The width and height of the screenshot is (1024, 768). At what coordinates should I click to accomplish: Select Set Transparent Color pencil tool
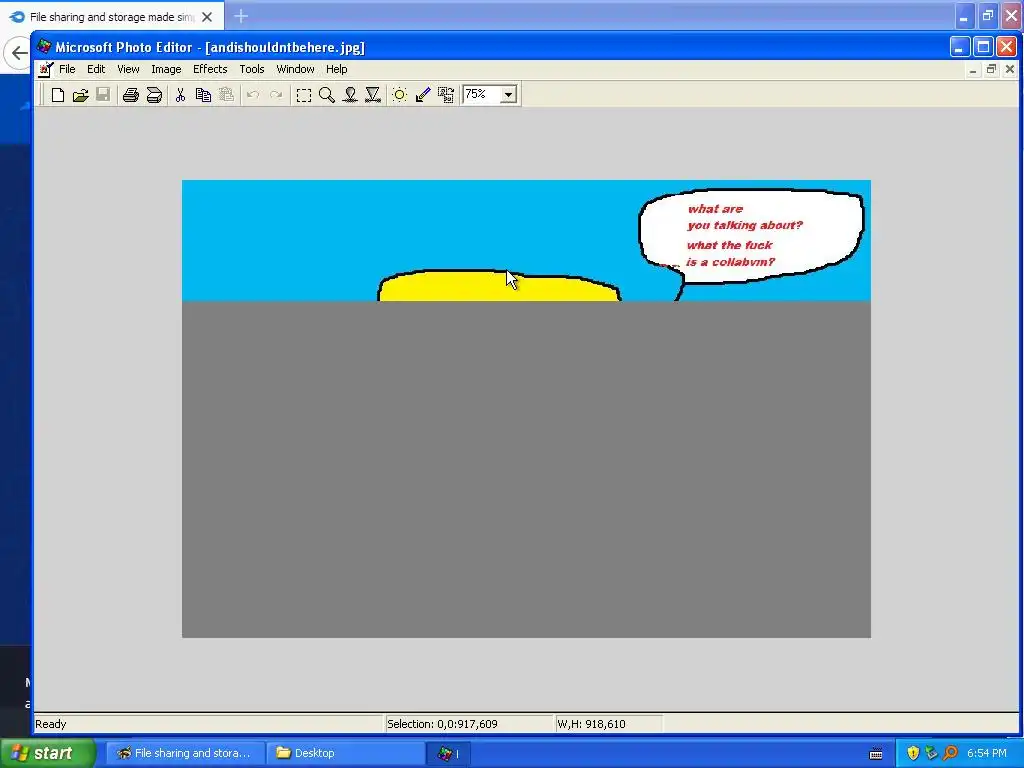423,95
